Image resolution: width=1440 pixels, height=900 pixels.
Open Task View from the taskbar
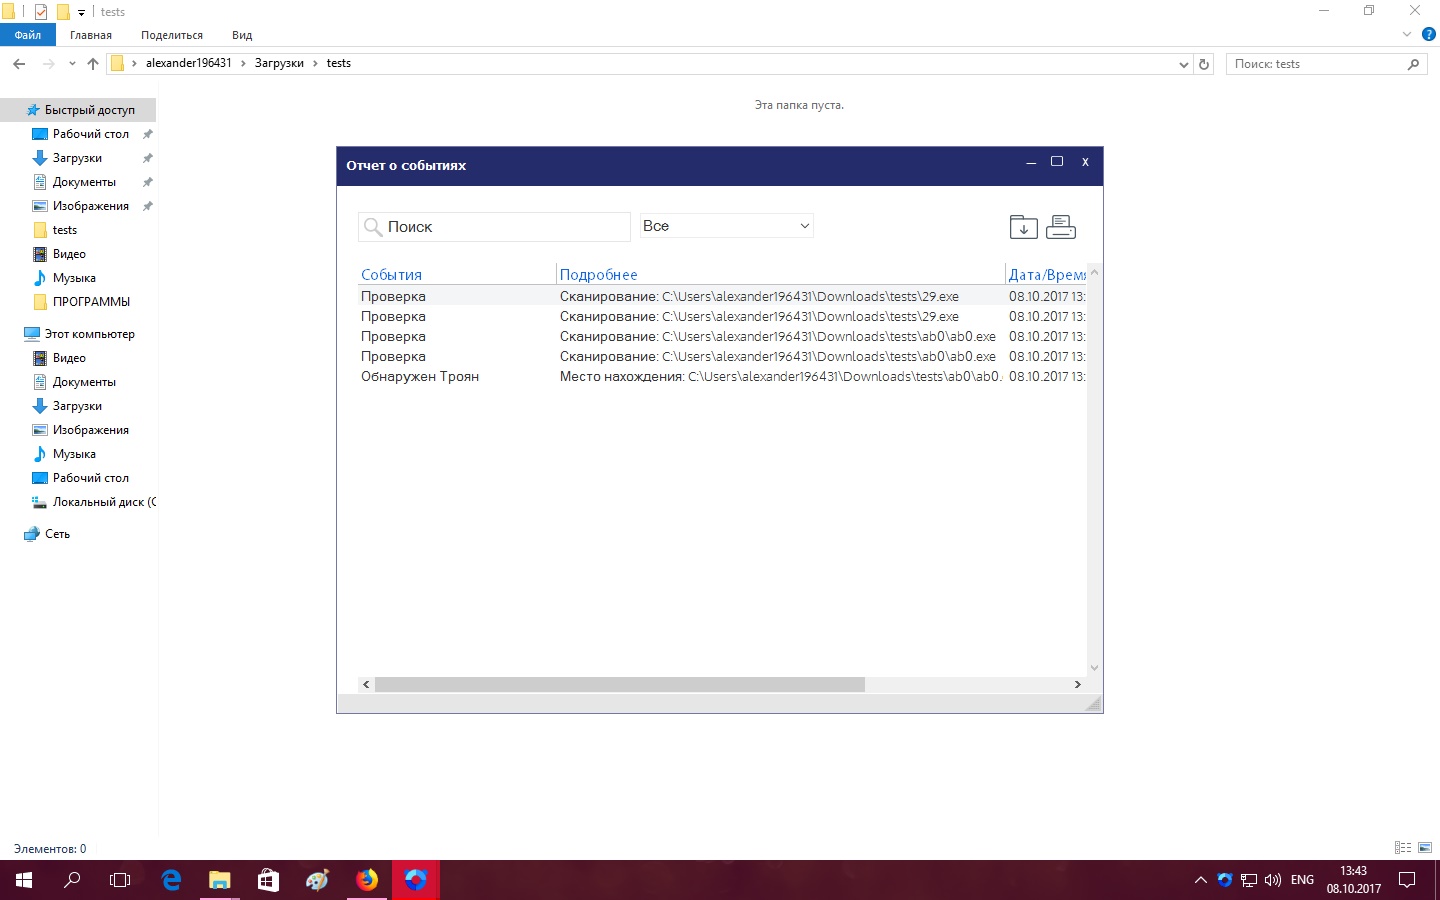click(x=120, y=880)
